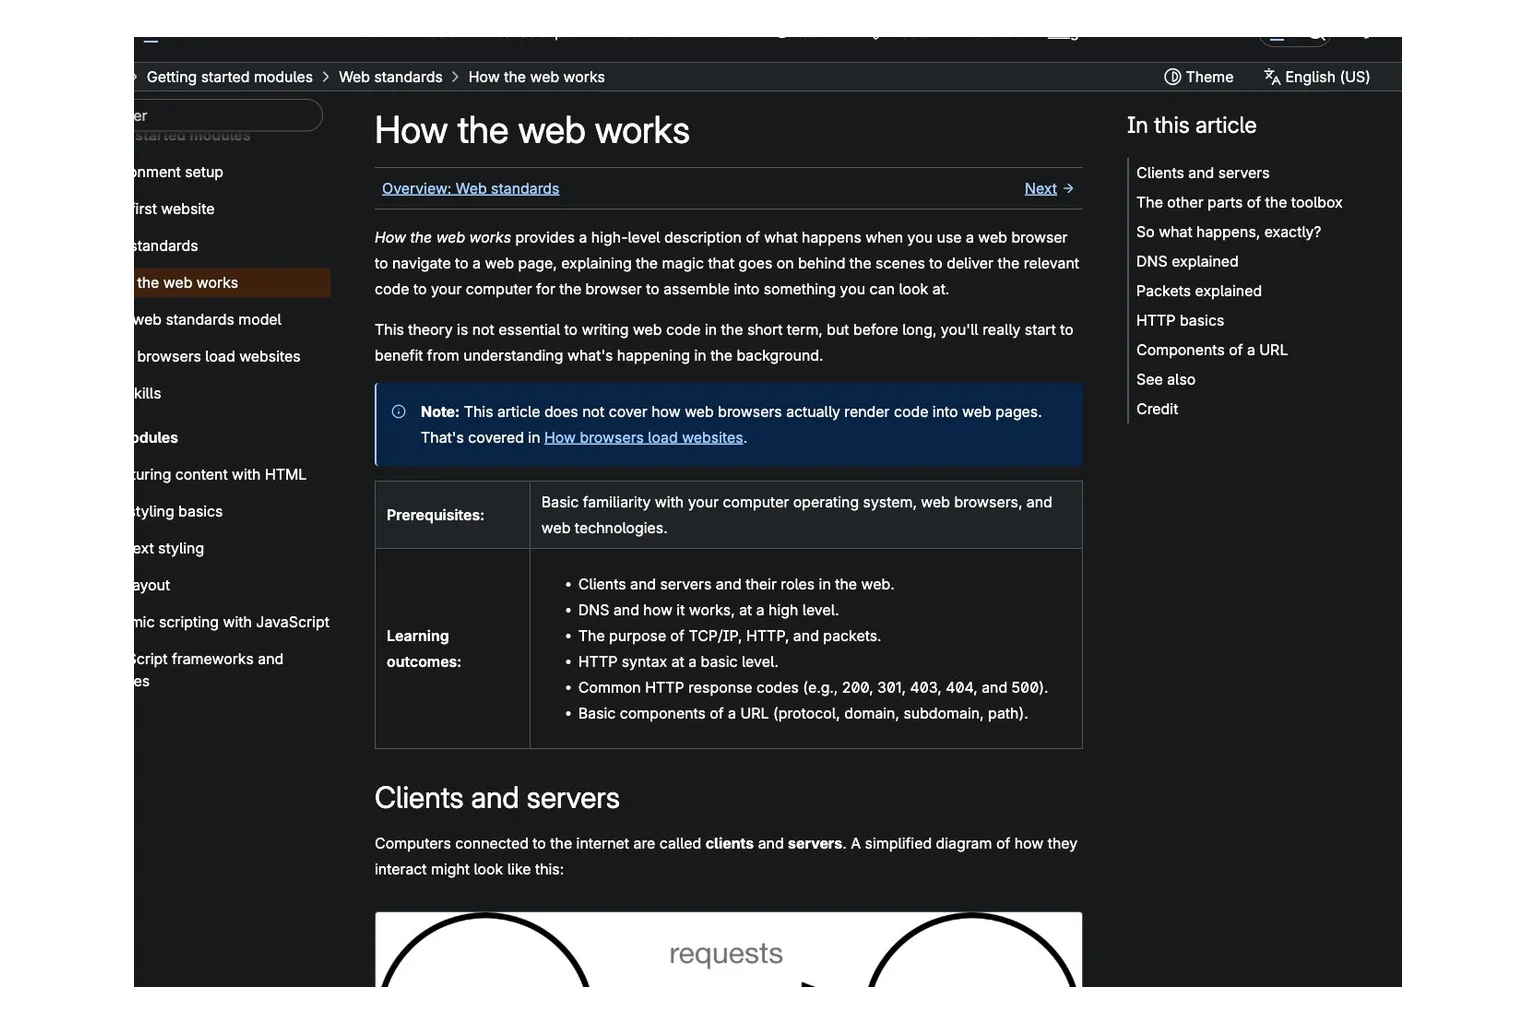Screen dimensions: 1536x1024
Task: Click the Clients and servers body heading
Action: point(497,798)
